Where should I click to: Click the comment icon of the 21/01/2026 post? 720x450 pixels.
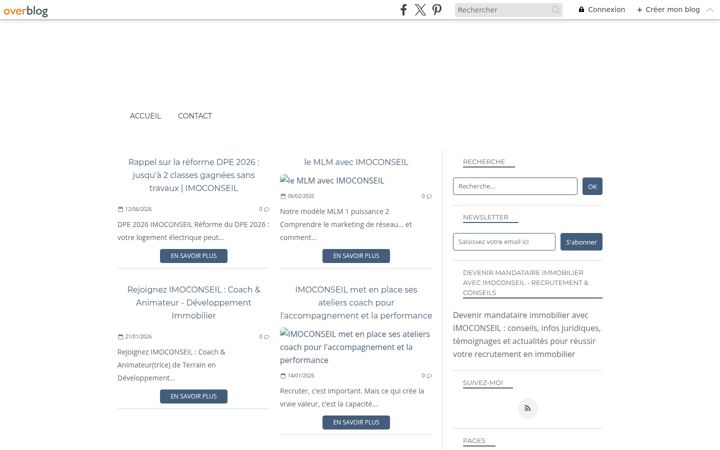(266, 337)
